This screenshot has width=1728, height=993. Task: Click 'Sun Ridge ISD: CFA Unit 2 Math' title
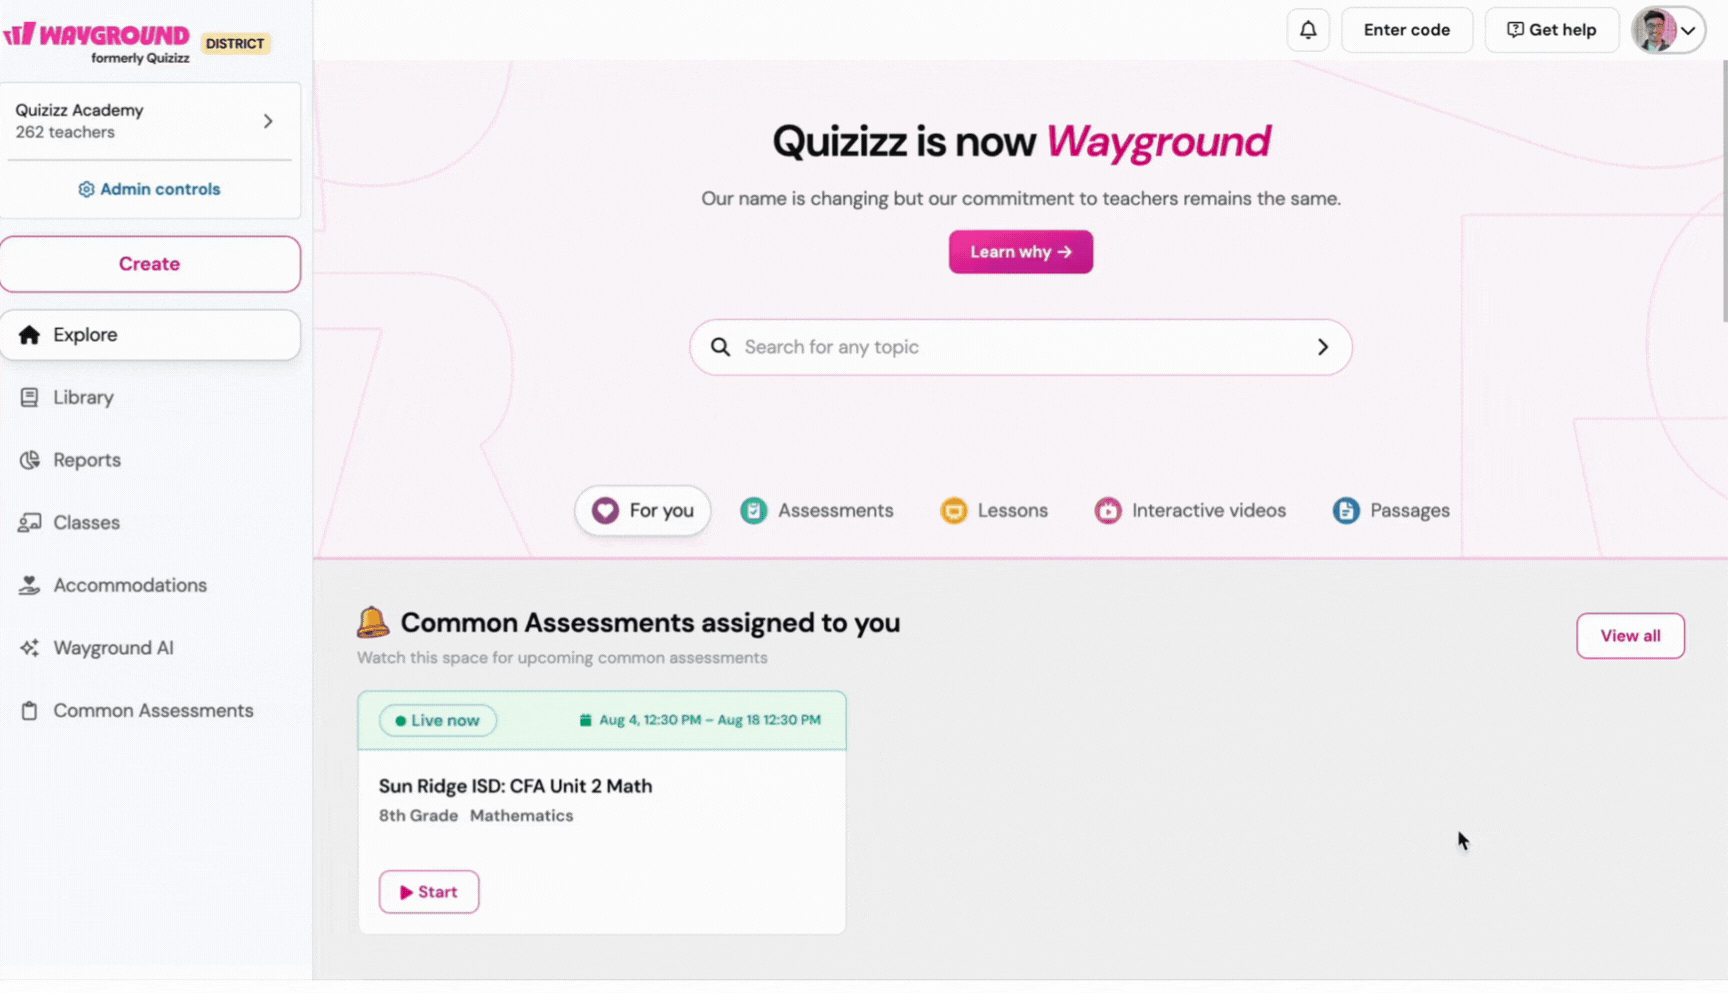click(515, 786)
